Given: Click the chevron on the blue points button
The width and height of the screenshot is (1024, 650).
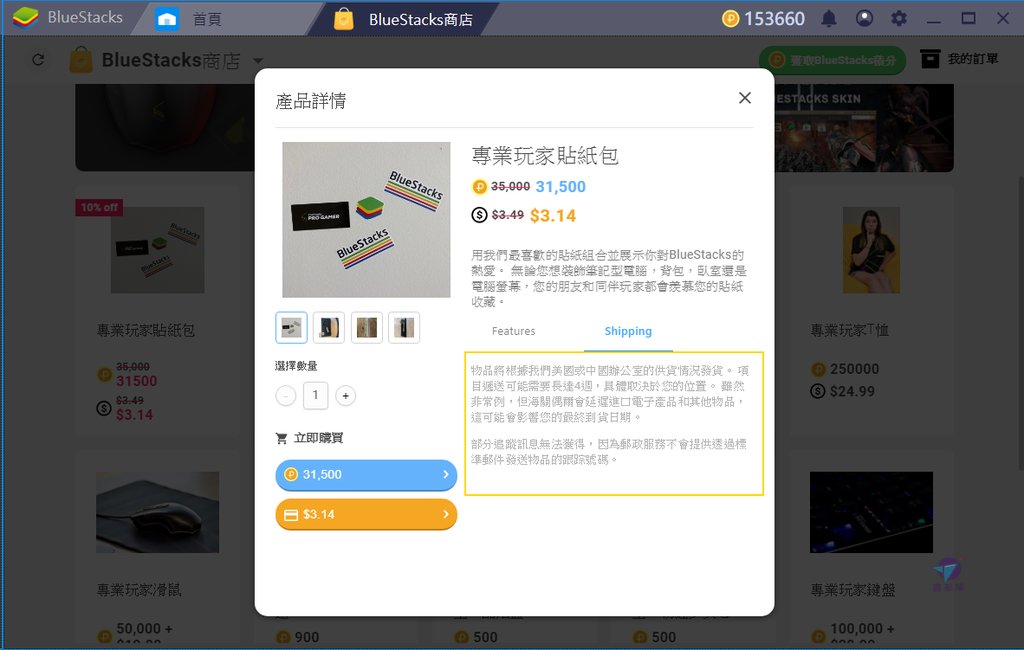Looking at the screenshot, I should click(x=445, y=474).
